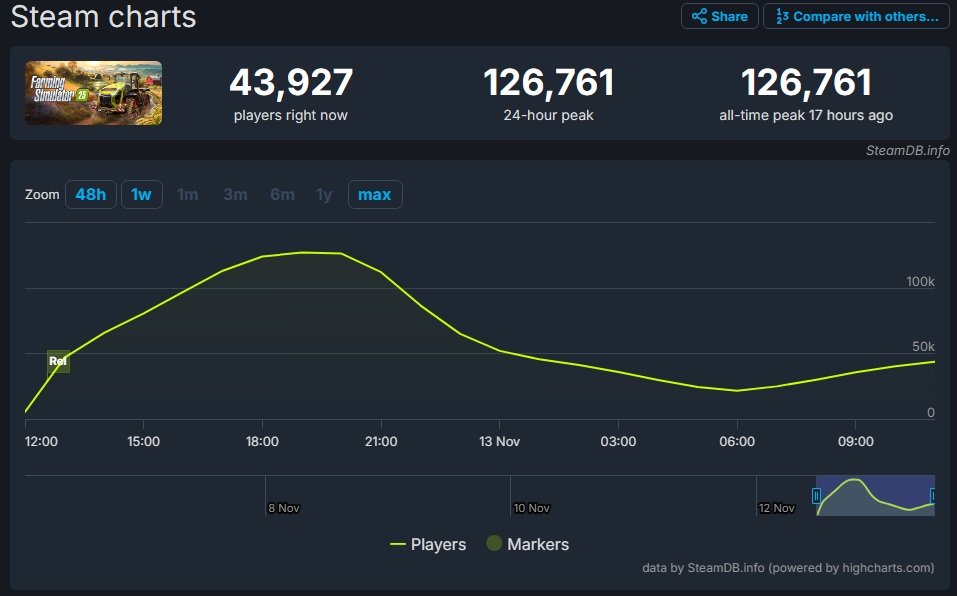
Task: Click the 10 Nov point in navigator
Action: [x=531, y=508]
